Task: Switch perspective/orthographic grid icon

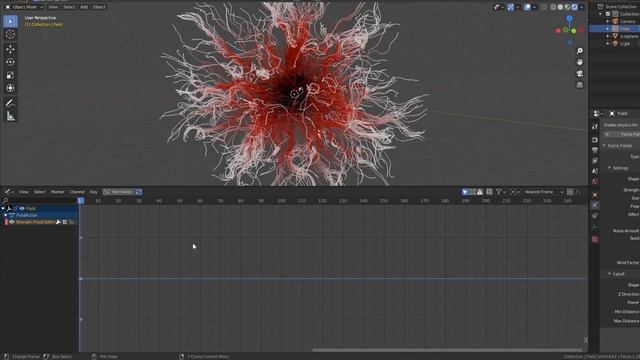Action: click(x=580, y=85)
